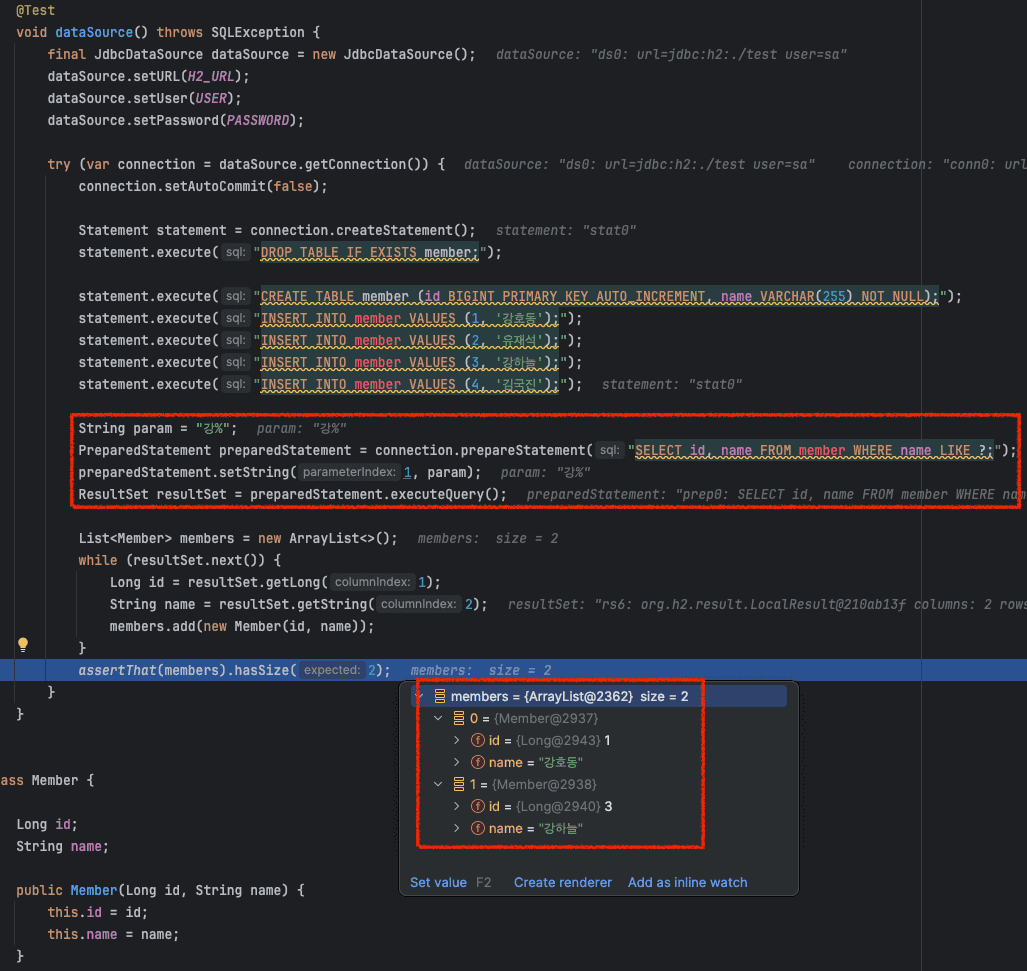Click the object icon for element 1 Member@2938
Image resolution: width=1027 pixels, height=971 pixels.
coord(459,784)
